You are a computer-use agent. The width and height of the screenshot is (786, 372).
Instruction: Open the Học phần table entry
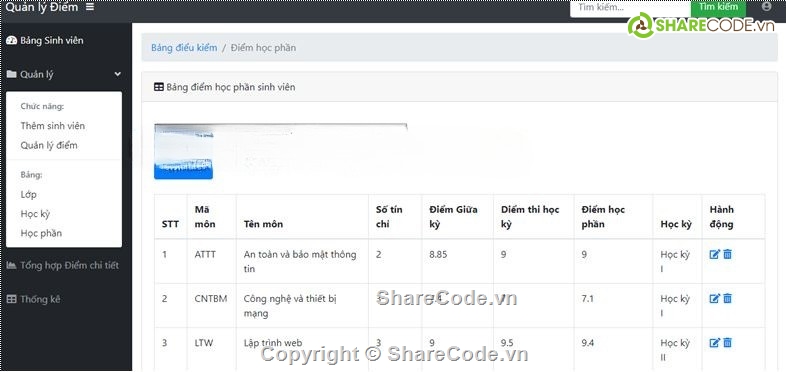pyautogui.click(x=41, y=233)
